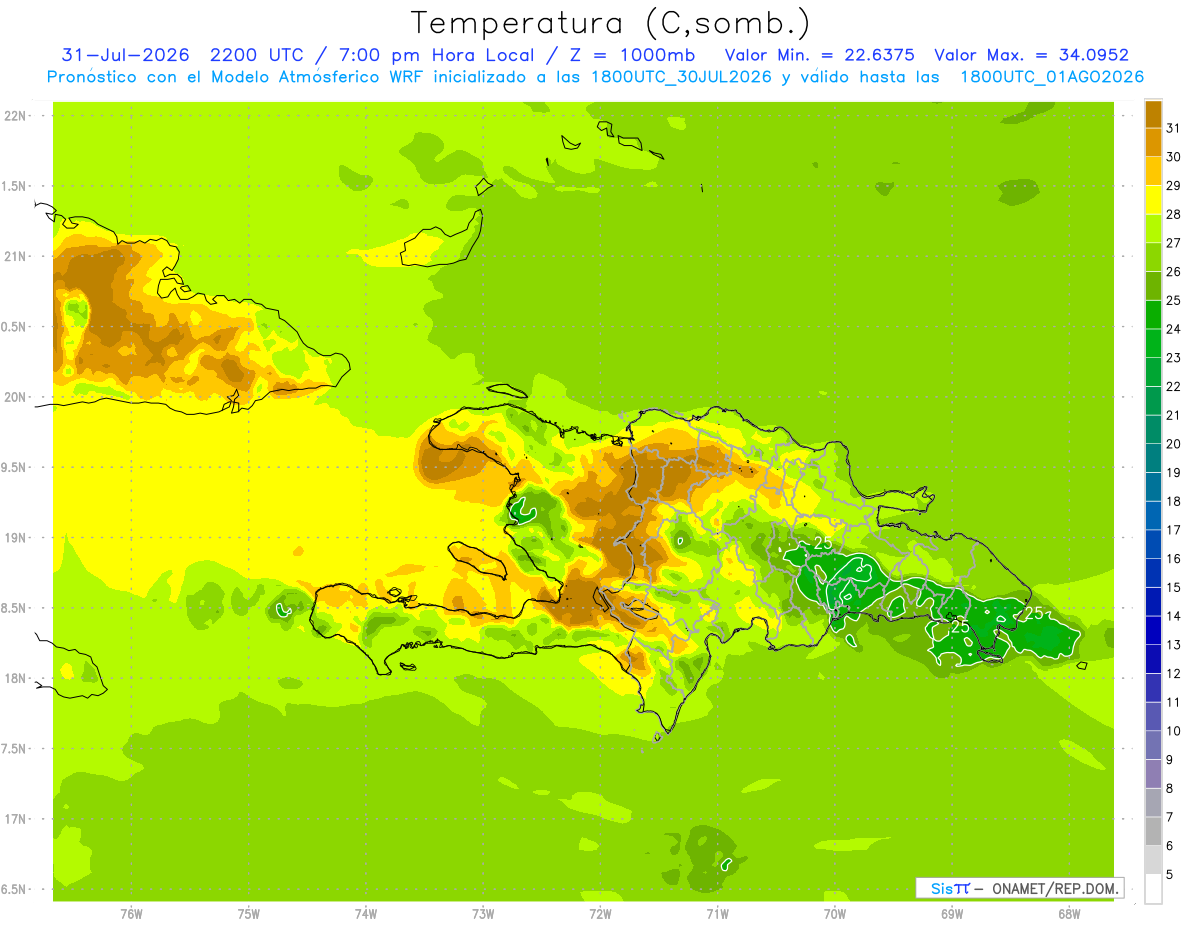Click the "2200 UTC" time text
This screenshot has width=1200, height=927.
tap(256, 55)
